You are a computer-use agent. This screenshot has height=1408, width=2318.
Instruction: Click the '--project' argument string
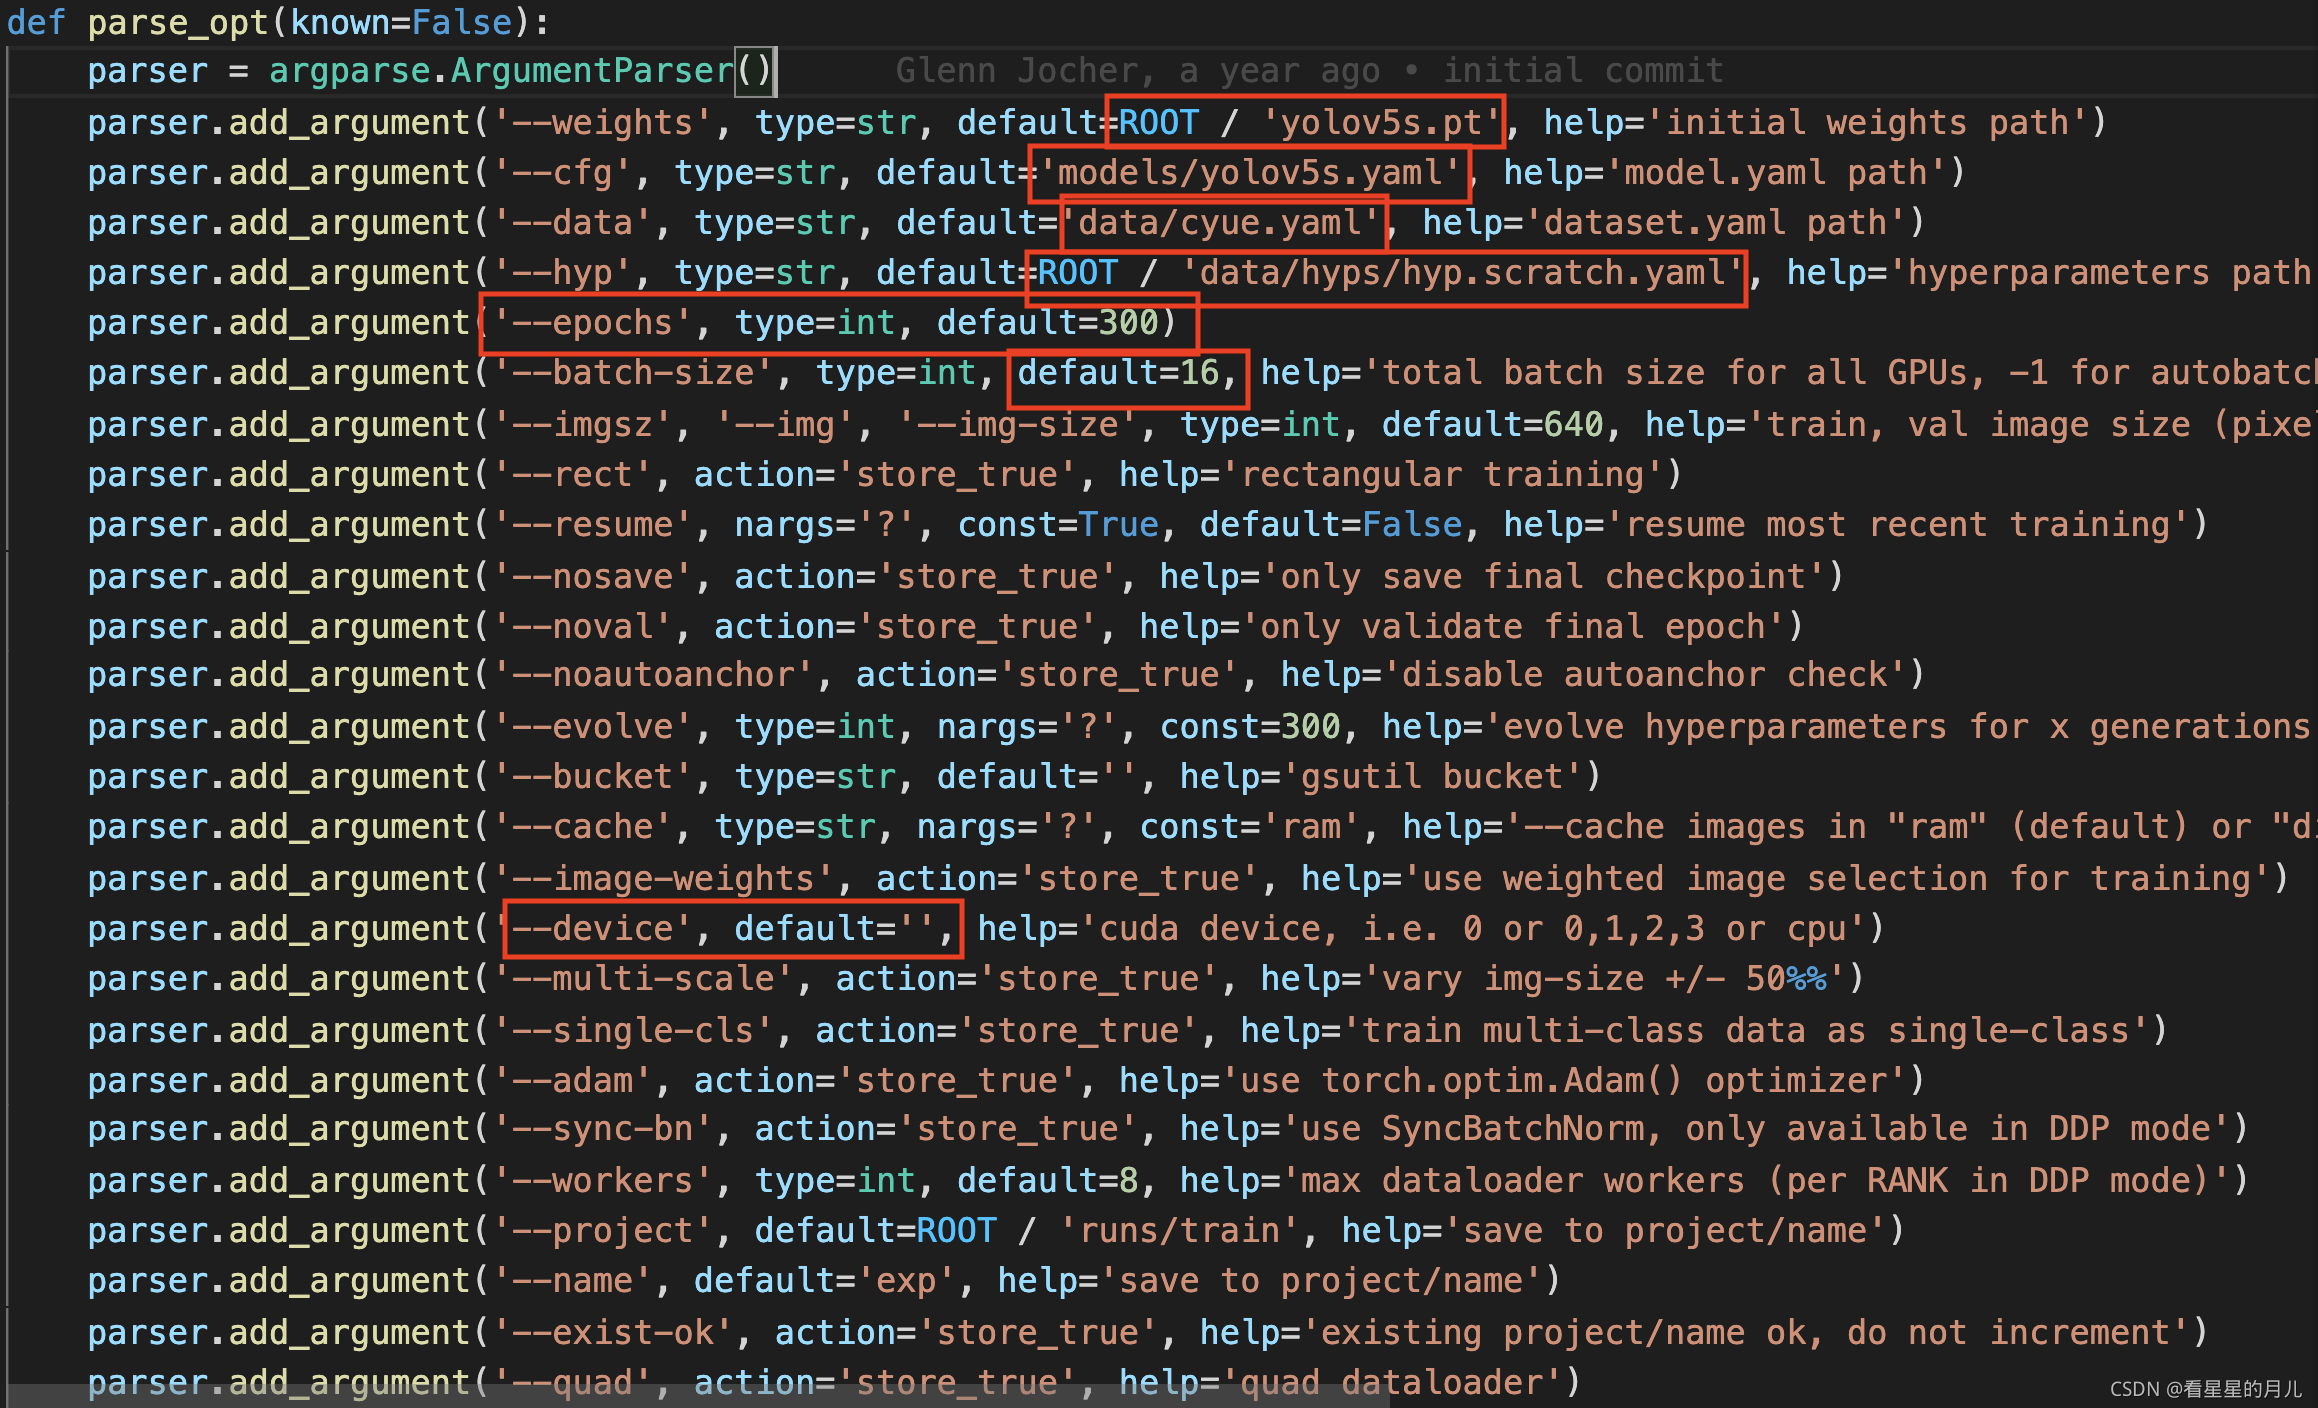click(x=603, y=1231)
